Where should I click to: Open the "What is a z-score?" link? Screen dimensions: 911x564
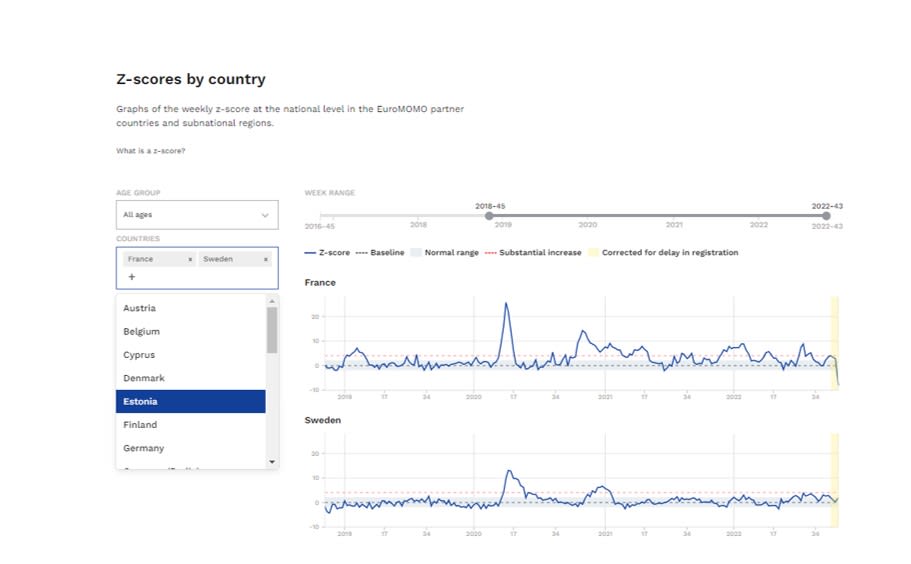tap(150, 151)
